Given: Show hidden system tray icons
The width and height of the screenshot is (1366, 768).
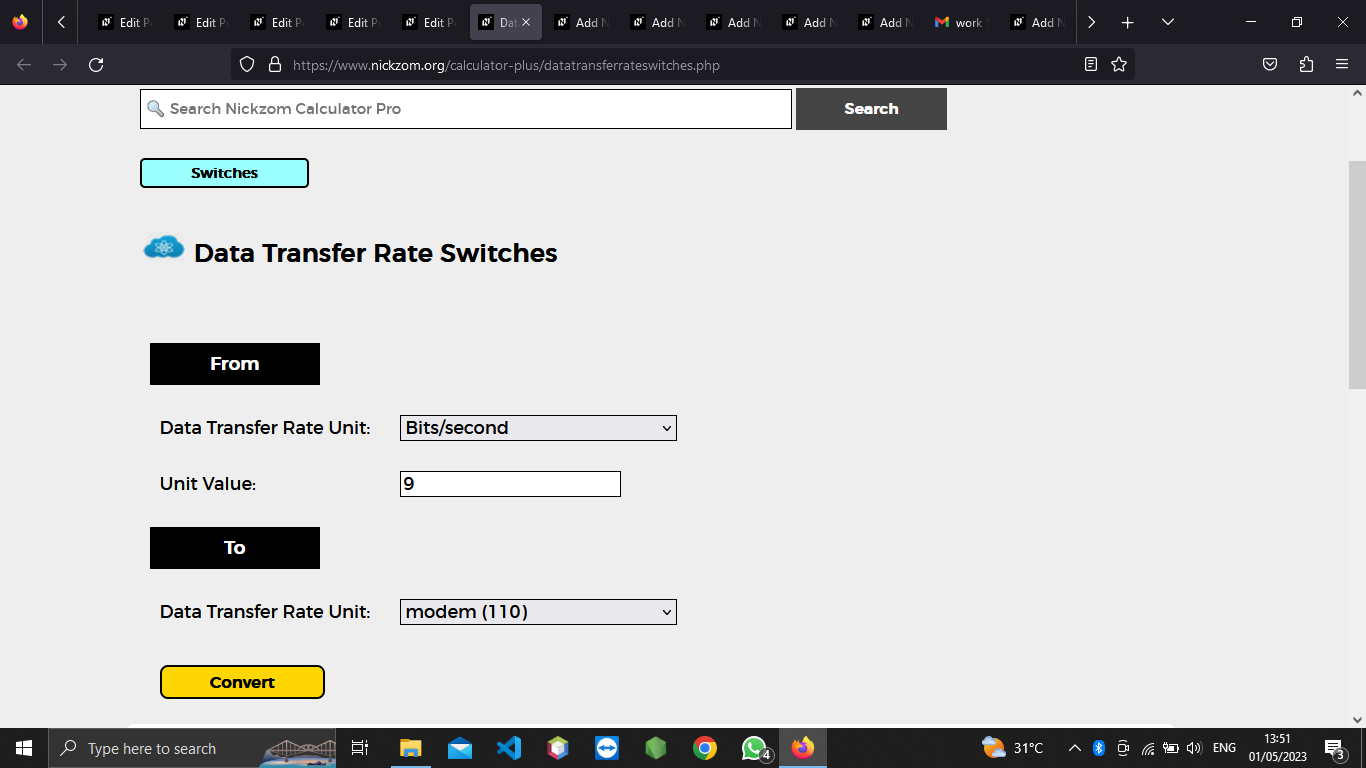Looking at the screenshot, I should (1075, 748).
